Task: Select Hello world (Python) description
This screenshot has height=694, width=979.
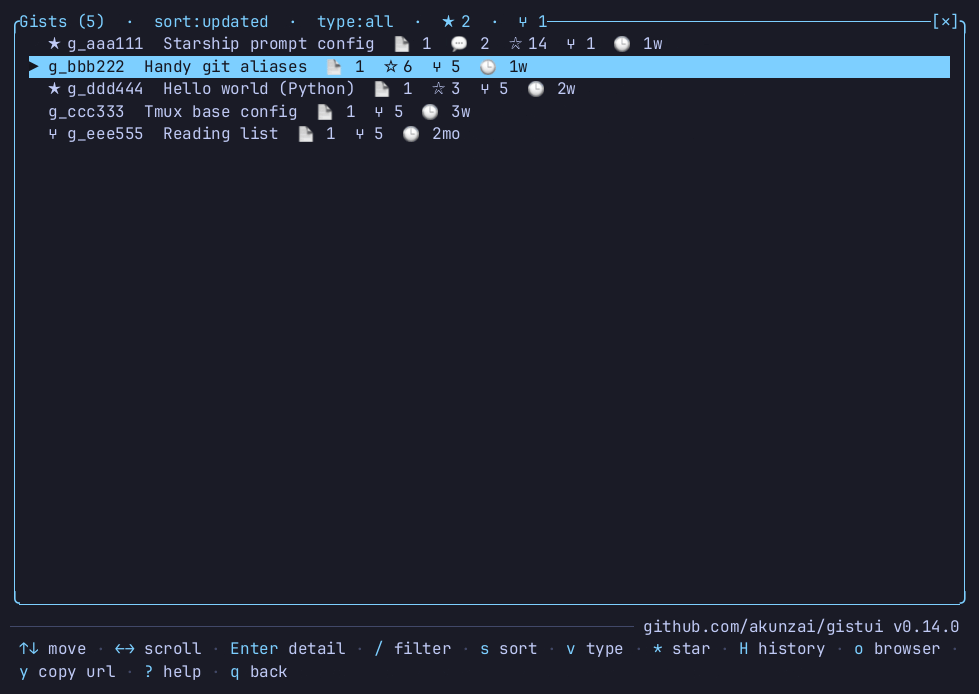Action: 258,89
